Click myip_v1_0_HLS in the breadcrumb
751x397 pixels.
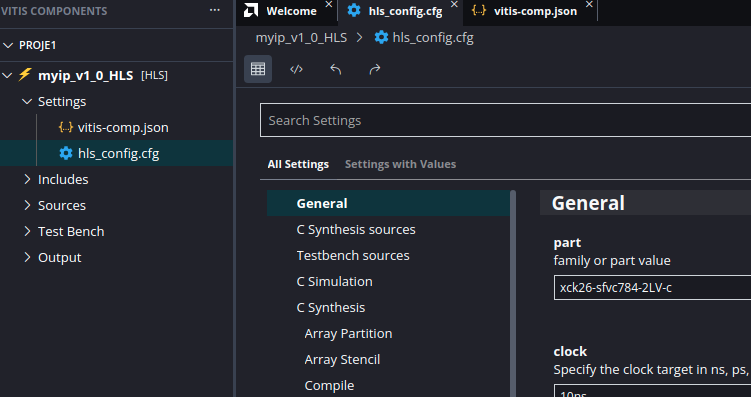pos(301,37)
